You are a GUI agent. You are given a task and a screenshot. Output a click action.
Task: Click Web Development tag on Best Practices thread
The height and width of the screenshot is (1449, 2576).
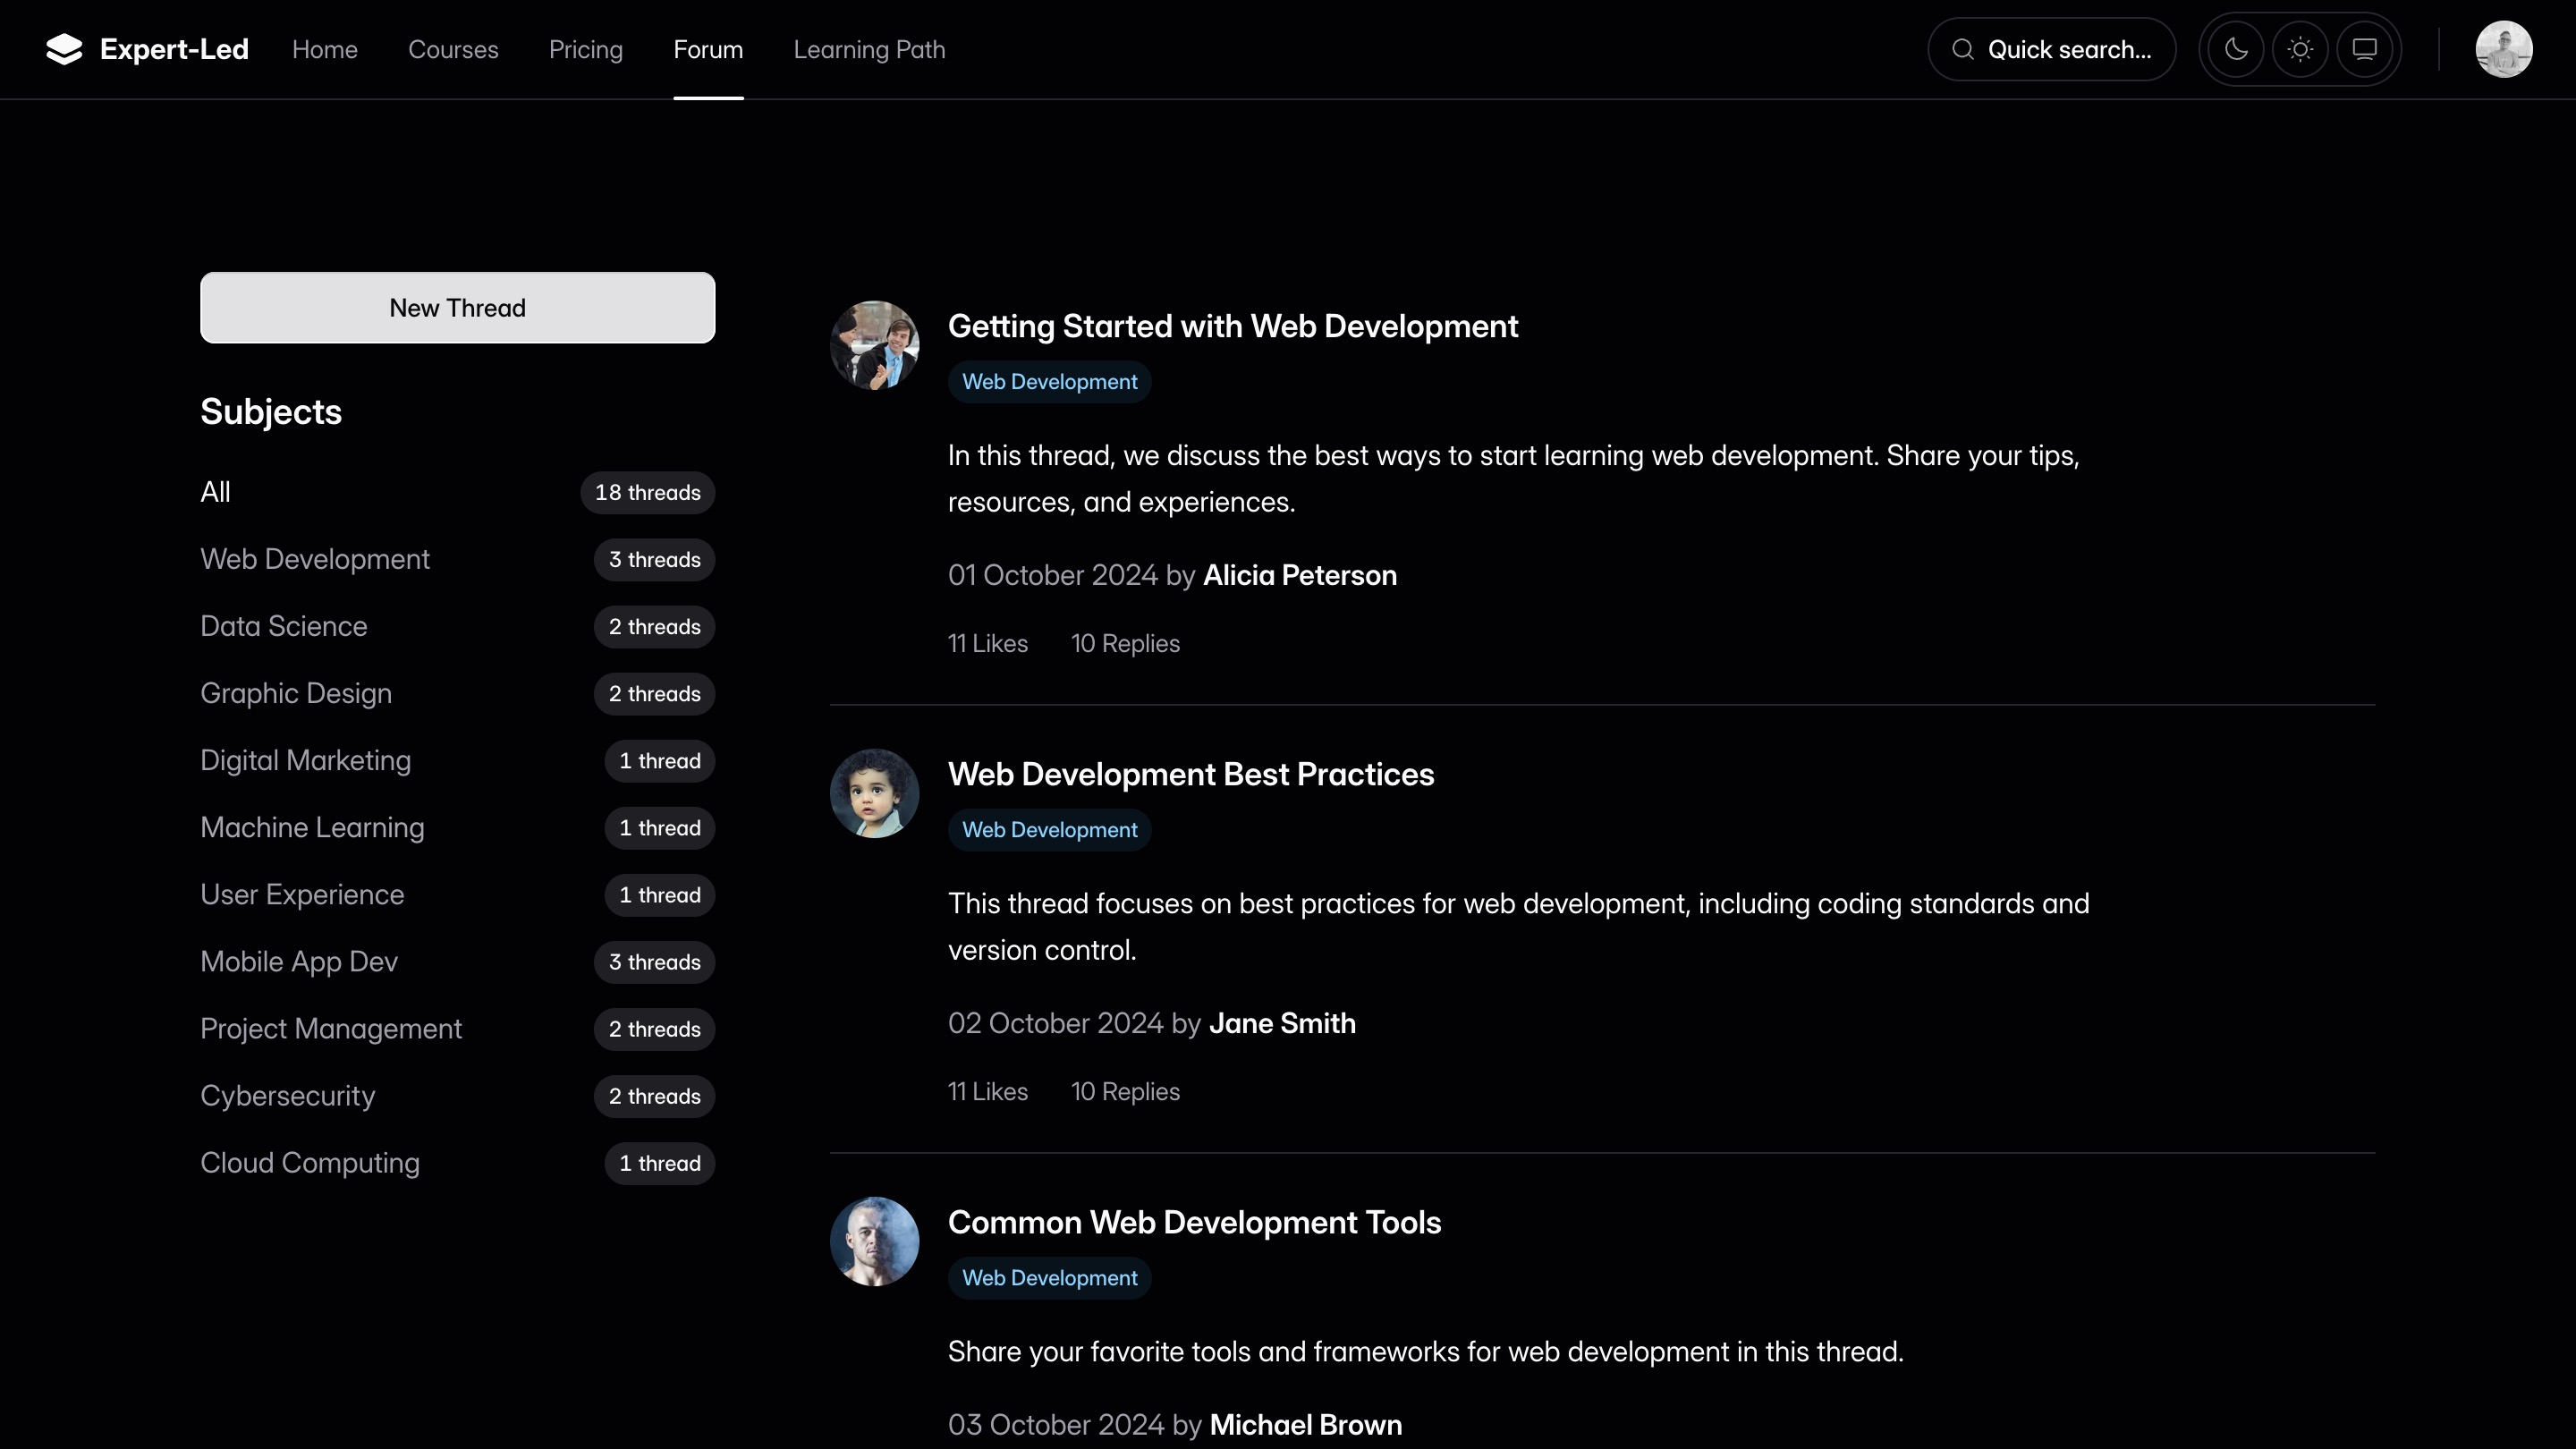coord(1049,830)
